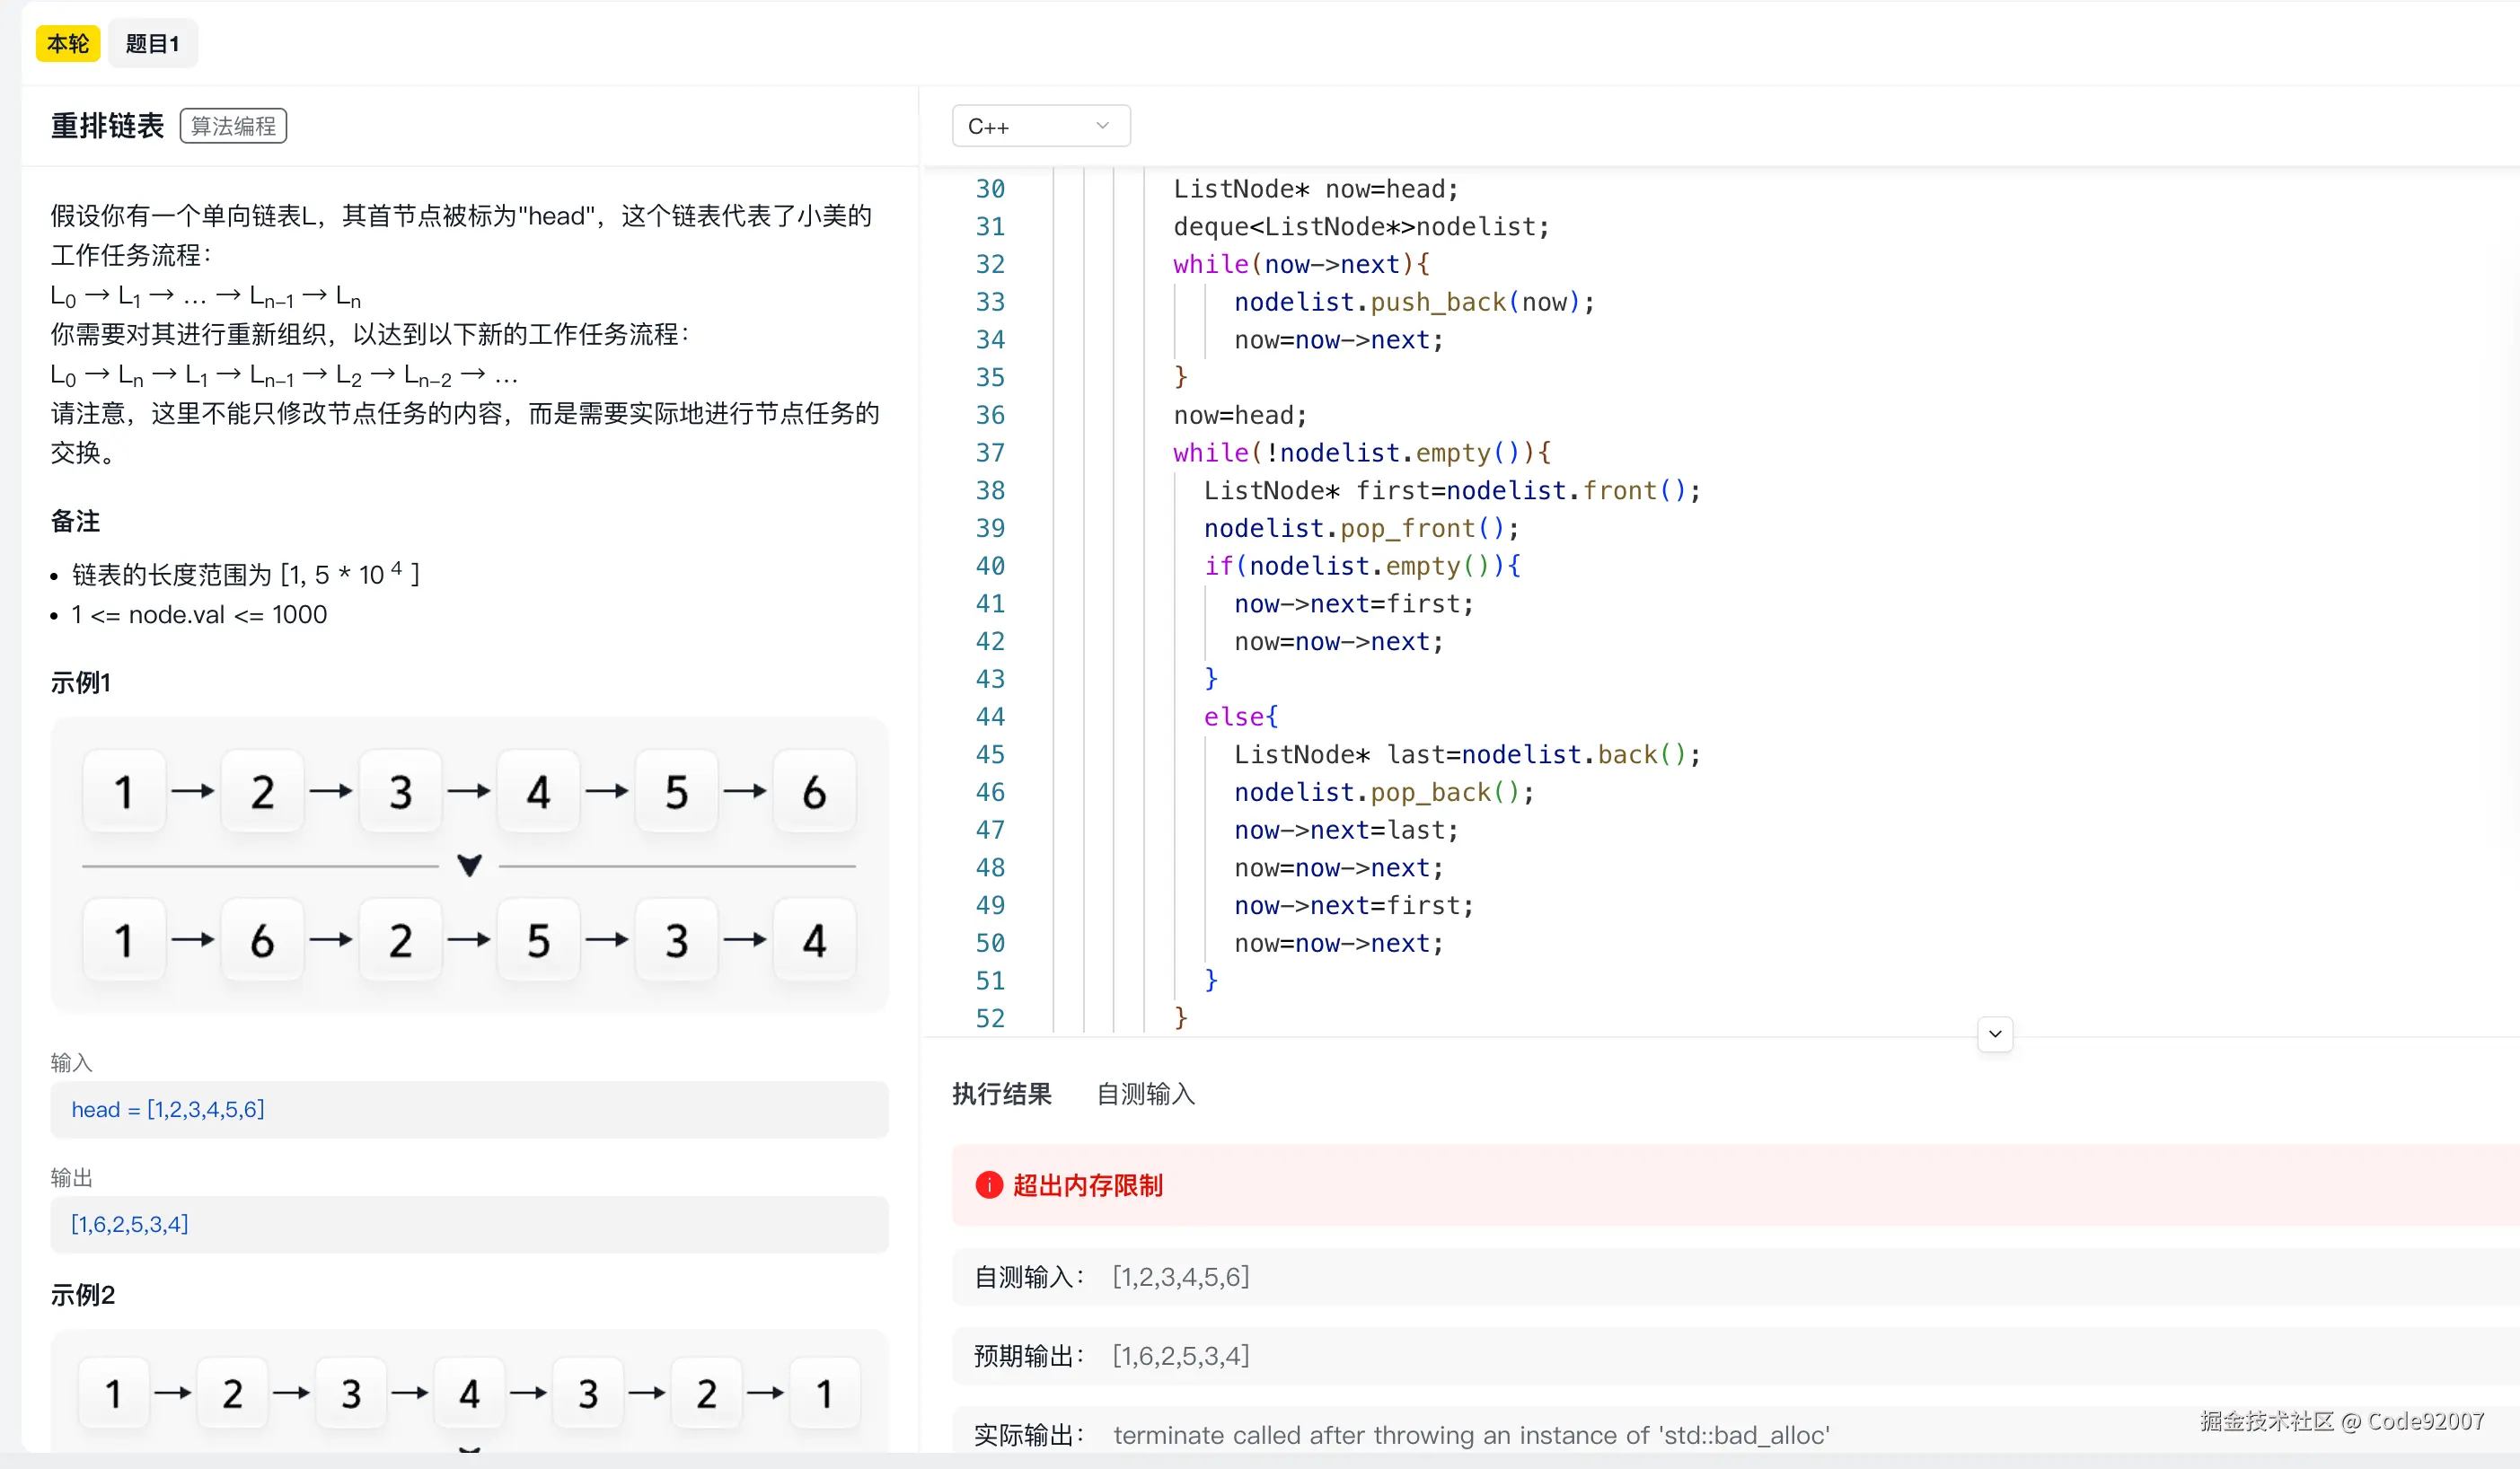Click the chevron arrow in language selector
Viewport: 2520px width, 1469px height.
(x=1102, y=126)
